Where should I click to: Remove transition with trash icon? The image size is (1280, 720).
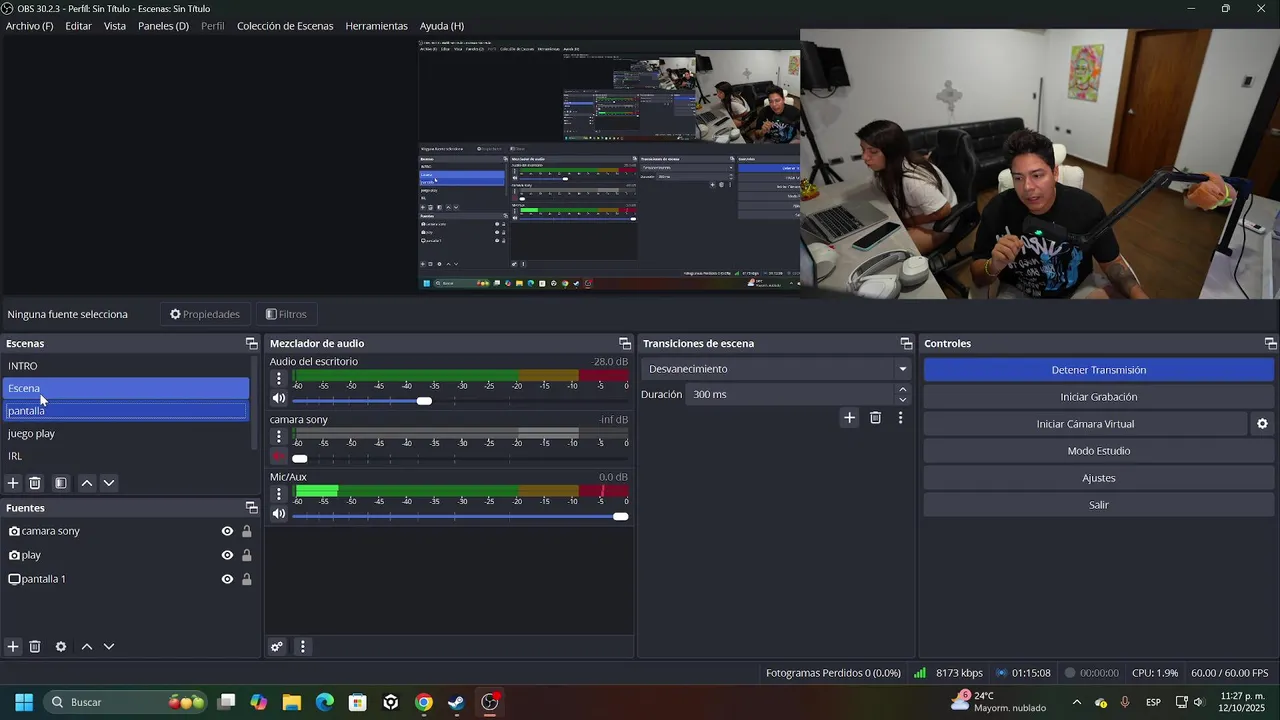875,418
